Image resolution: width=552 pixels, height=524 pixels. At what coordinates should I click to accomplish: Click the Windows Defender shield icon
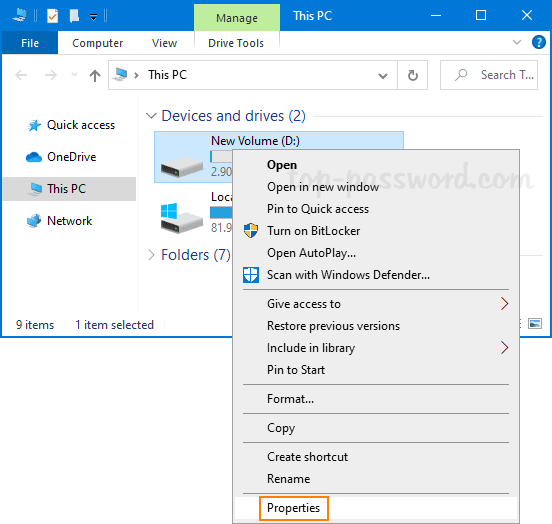click(251, 275)
